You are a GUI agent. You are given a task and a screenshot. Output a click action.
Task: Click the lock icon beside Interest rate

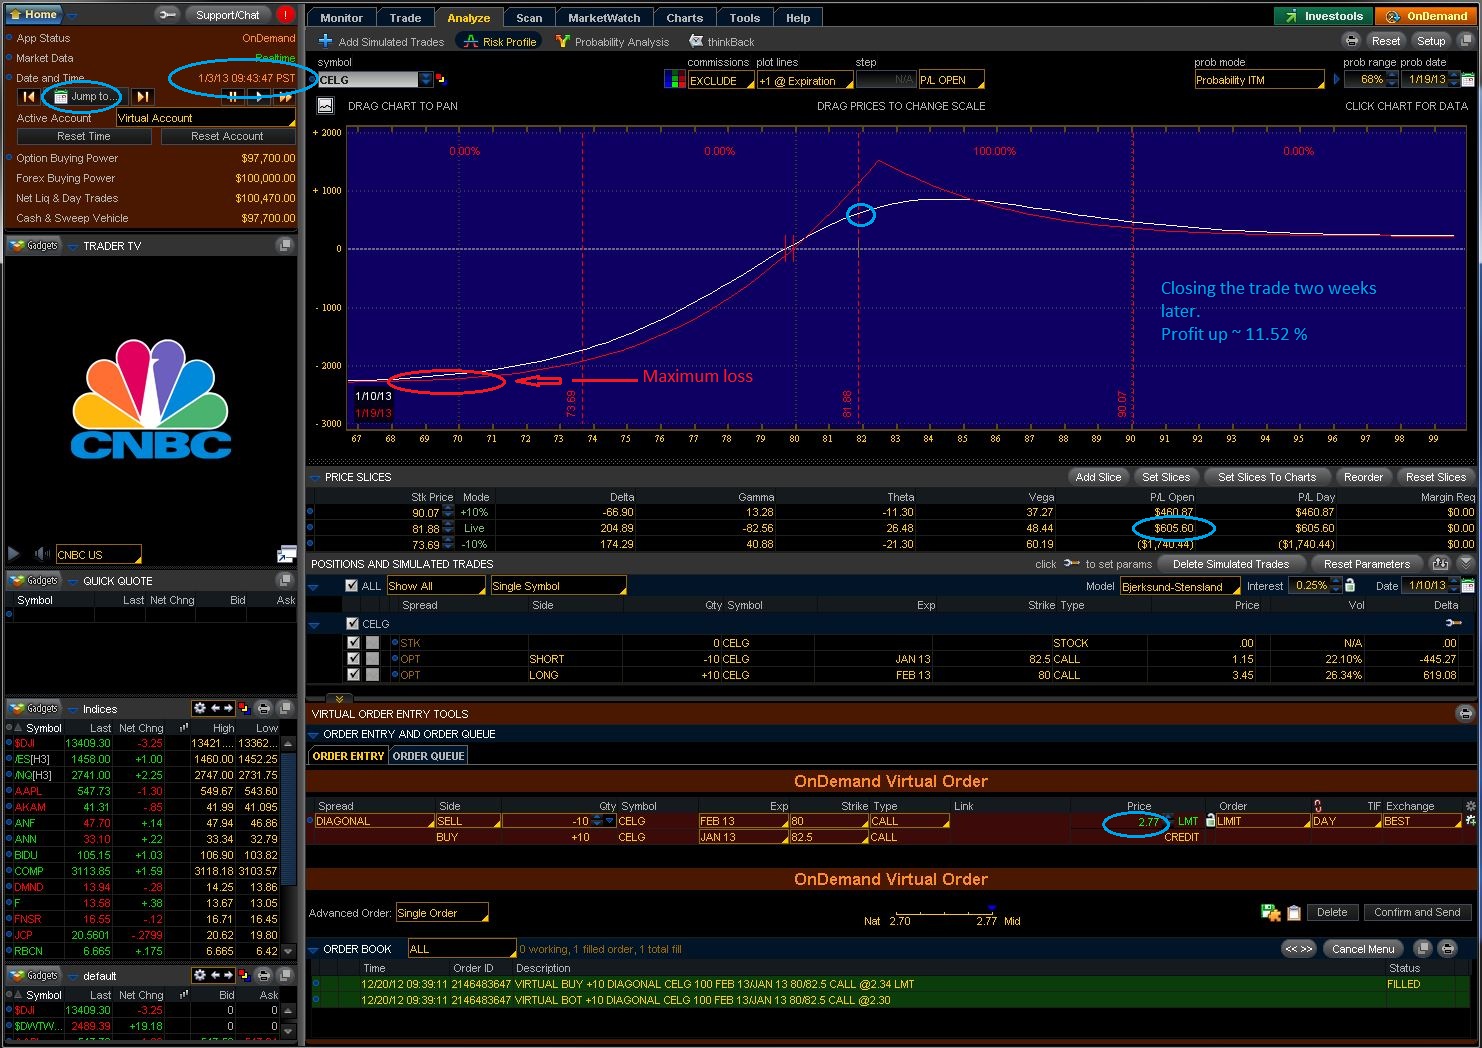click(x=1349, y=585)
